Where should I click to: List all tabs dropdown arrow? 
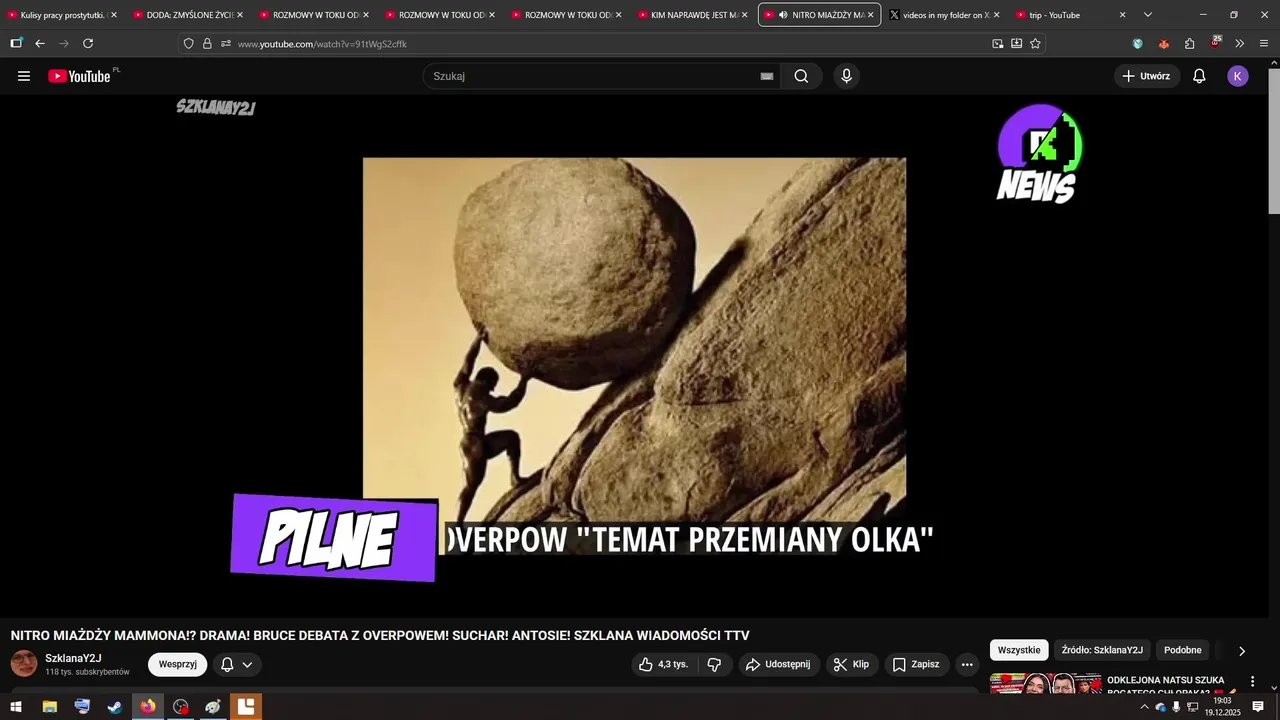(1147, 15)
